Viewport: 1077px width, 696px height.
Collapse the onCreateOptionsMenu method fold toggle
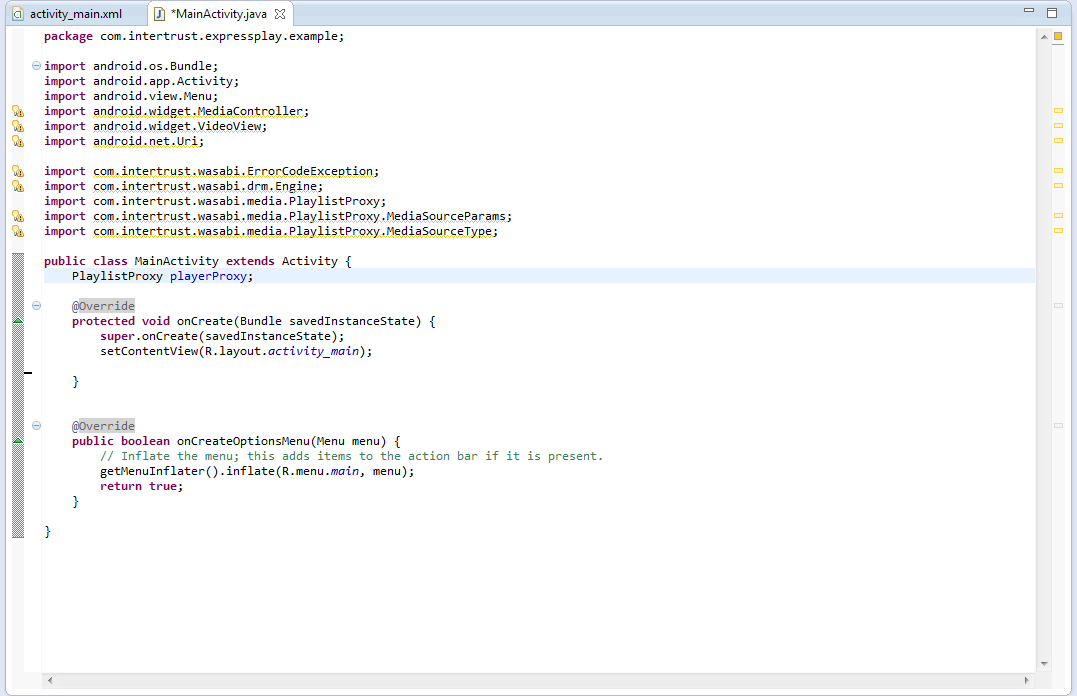(x=37, y=426)
